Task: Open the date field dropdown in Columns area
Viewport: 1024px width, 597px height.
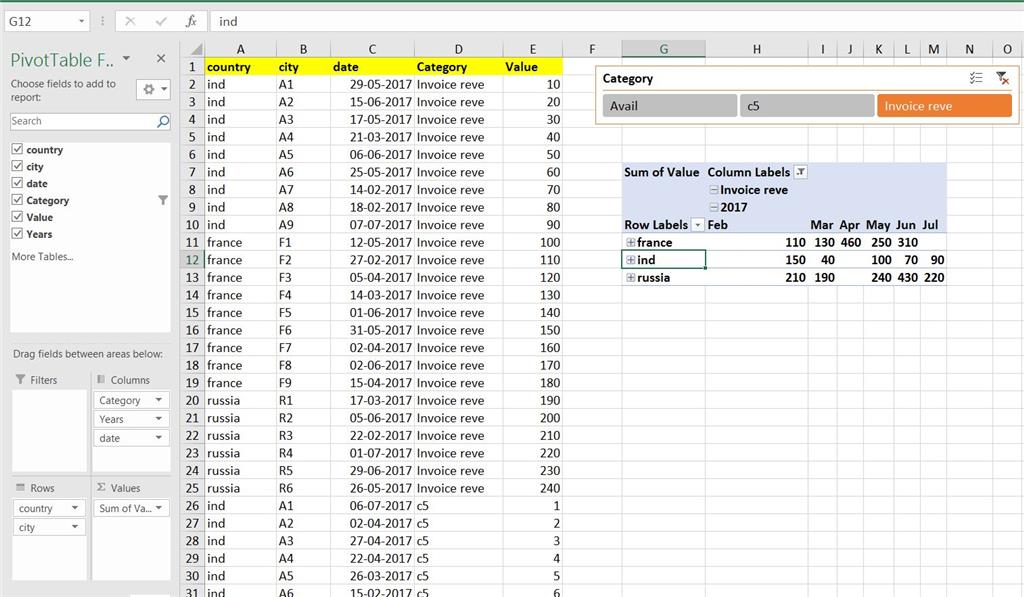Action: point(159,438)
